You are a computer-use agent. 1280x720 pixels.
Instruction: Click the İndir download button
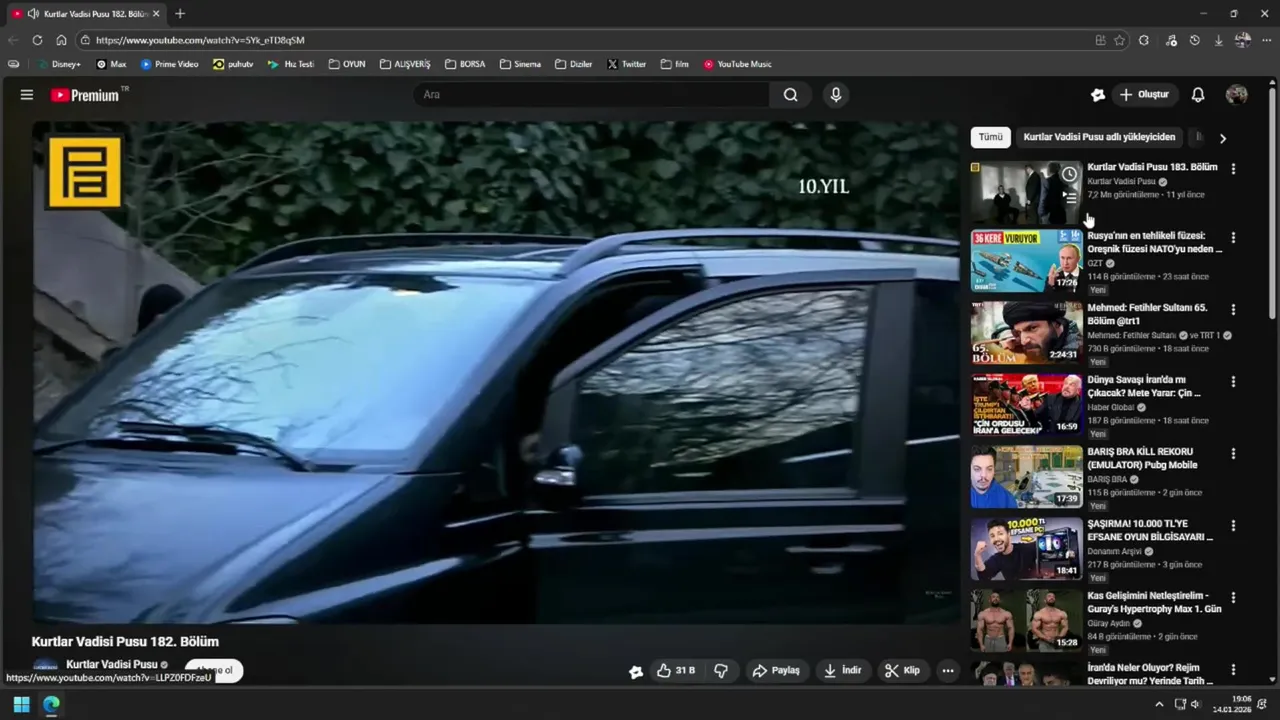pyautogui.click(x=842, y=671)
